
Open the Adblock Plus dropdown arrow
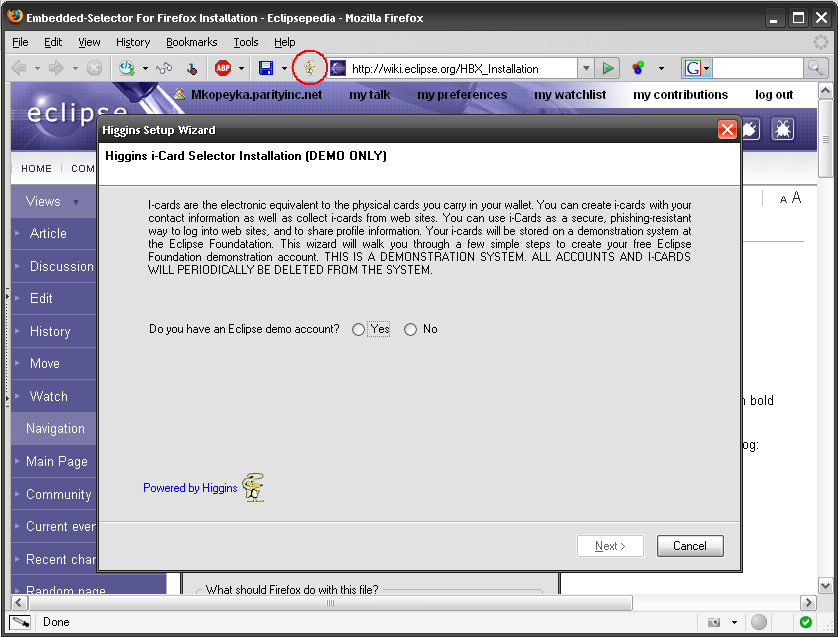point(241,68)
